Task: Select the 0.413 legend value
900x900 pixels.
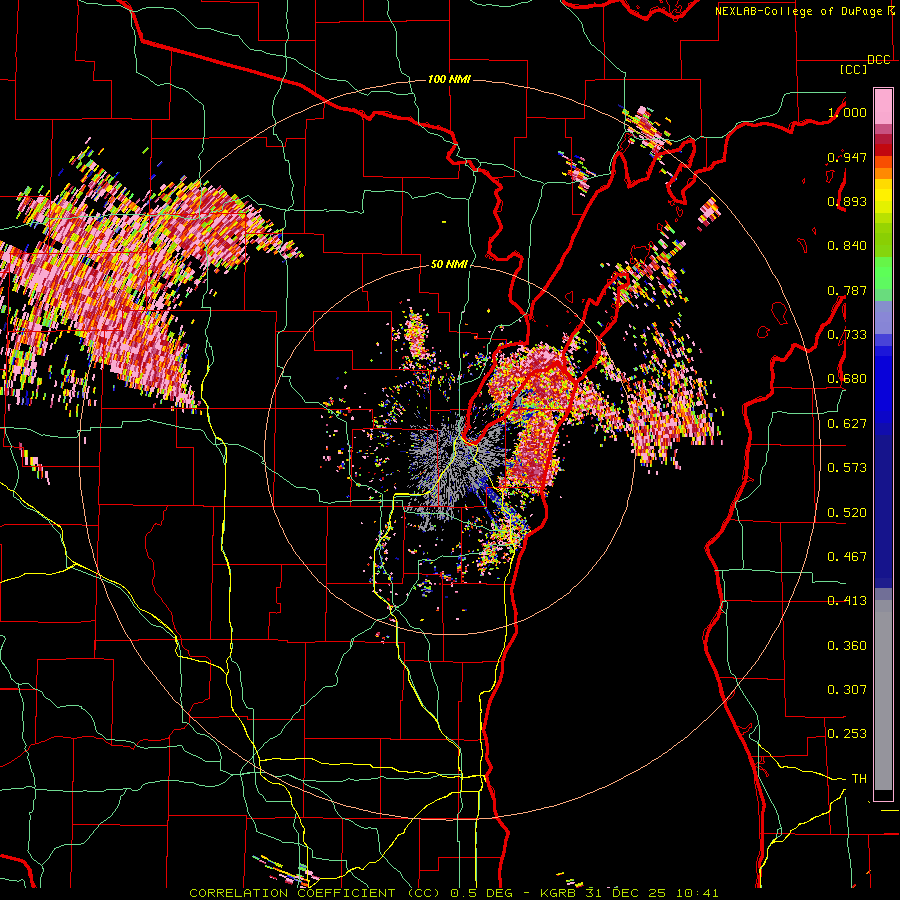Action: pos(847,601)
